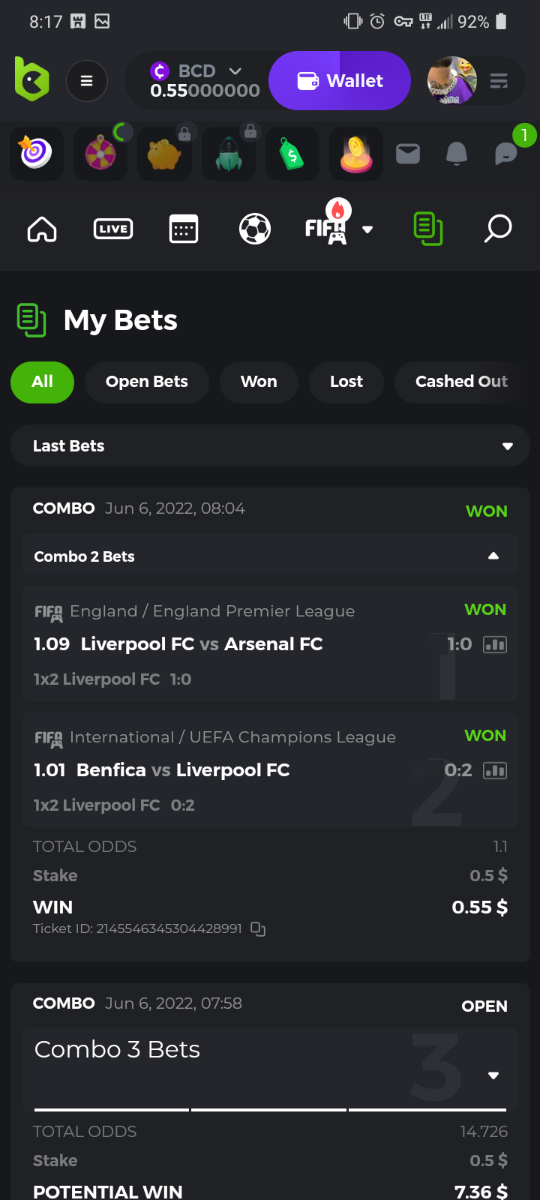Open the LIVE events icon
The width and height of the screenshot is (540, 1200).
113,229
